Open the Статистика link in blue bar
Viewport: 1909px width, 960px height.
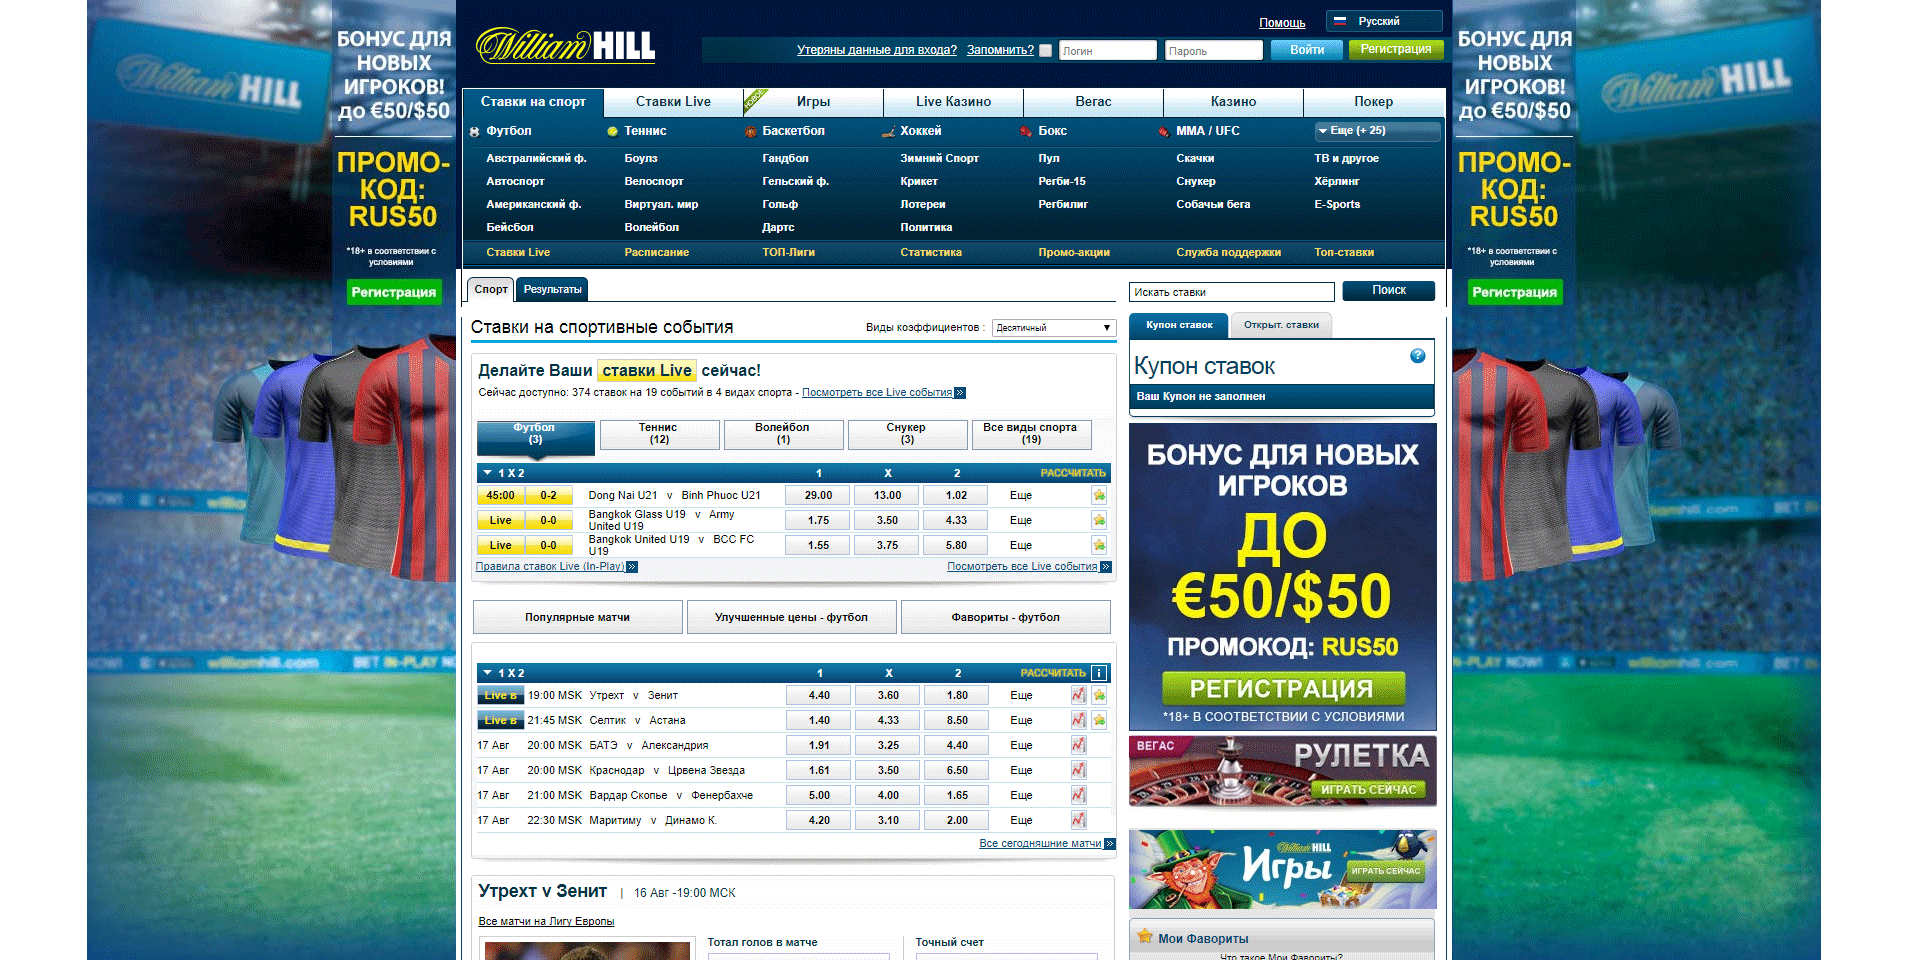tap(931, 252)
